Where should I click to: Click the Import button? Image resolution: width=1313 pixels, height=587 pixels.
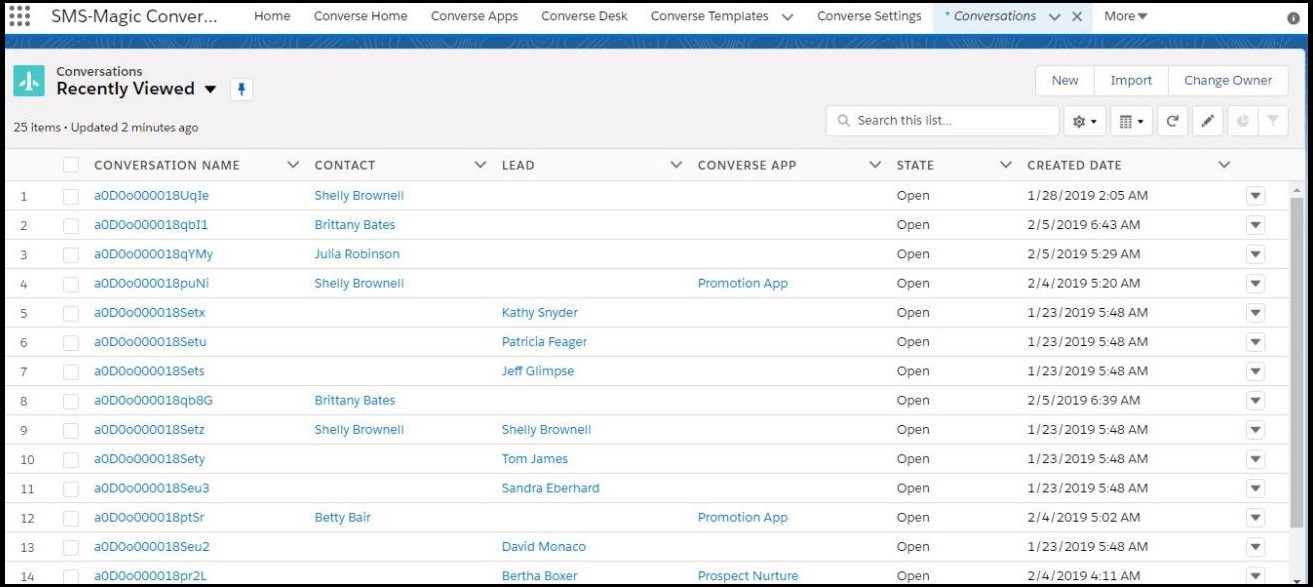point(1131,81)
